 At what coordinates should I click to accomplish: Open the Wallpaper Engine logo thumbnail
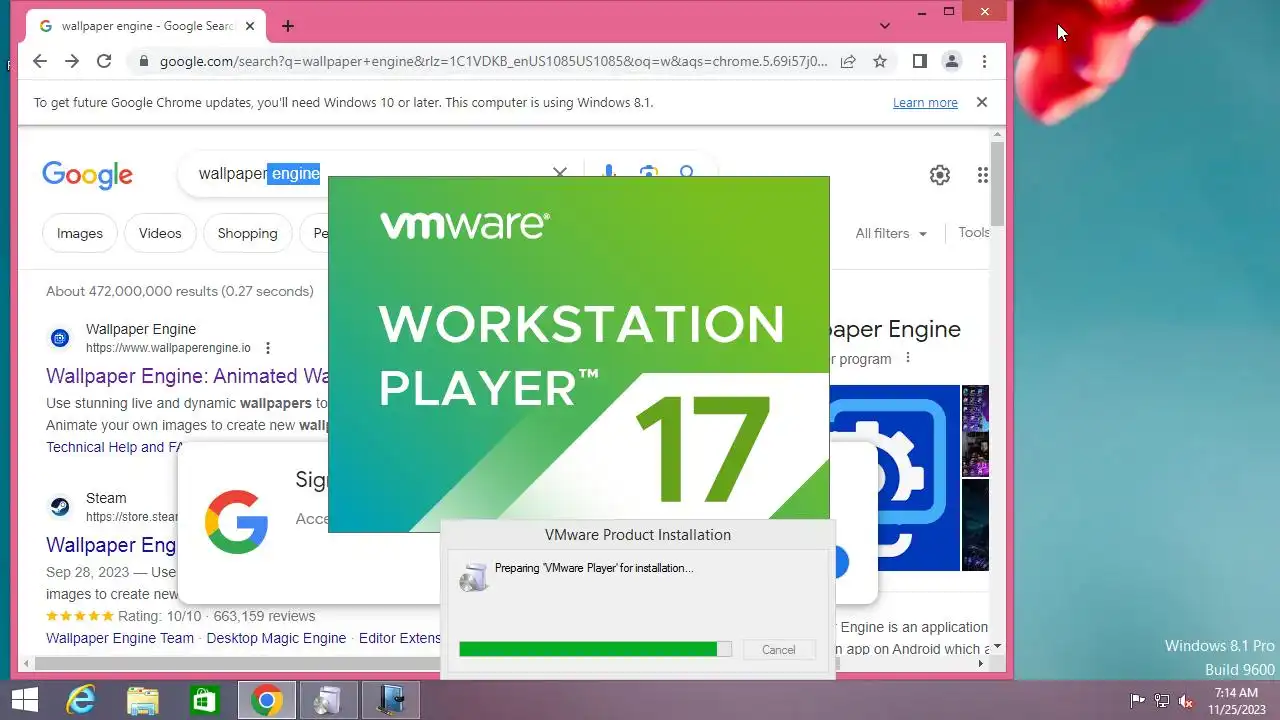tap(895, 478)
